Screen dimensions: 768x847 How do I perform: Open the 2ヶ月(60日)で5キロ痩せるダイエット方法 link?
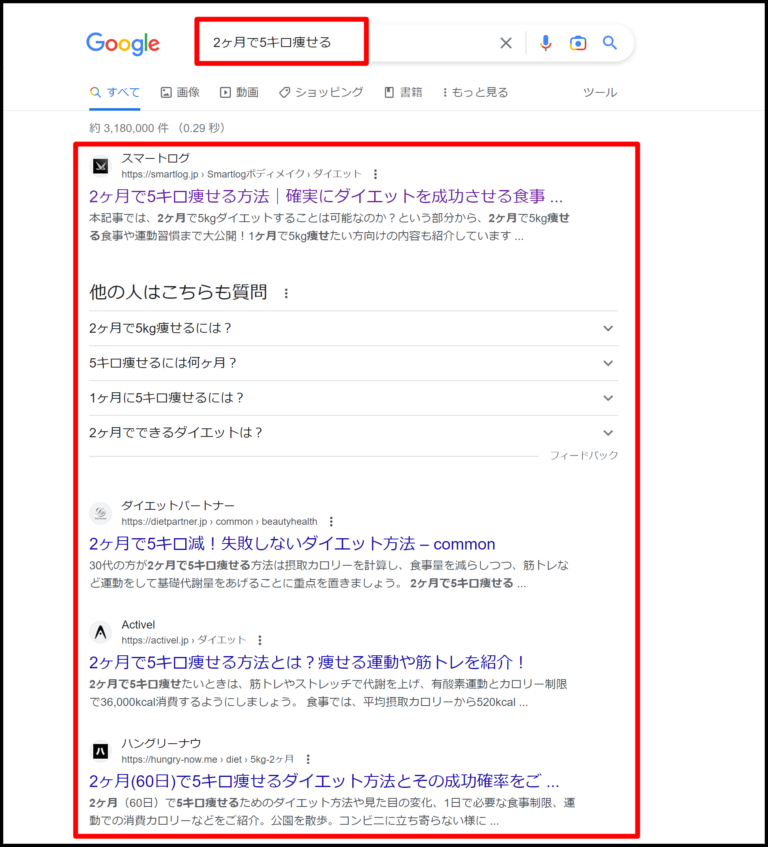[324, 781]
